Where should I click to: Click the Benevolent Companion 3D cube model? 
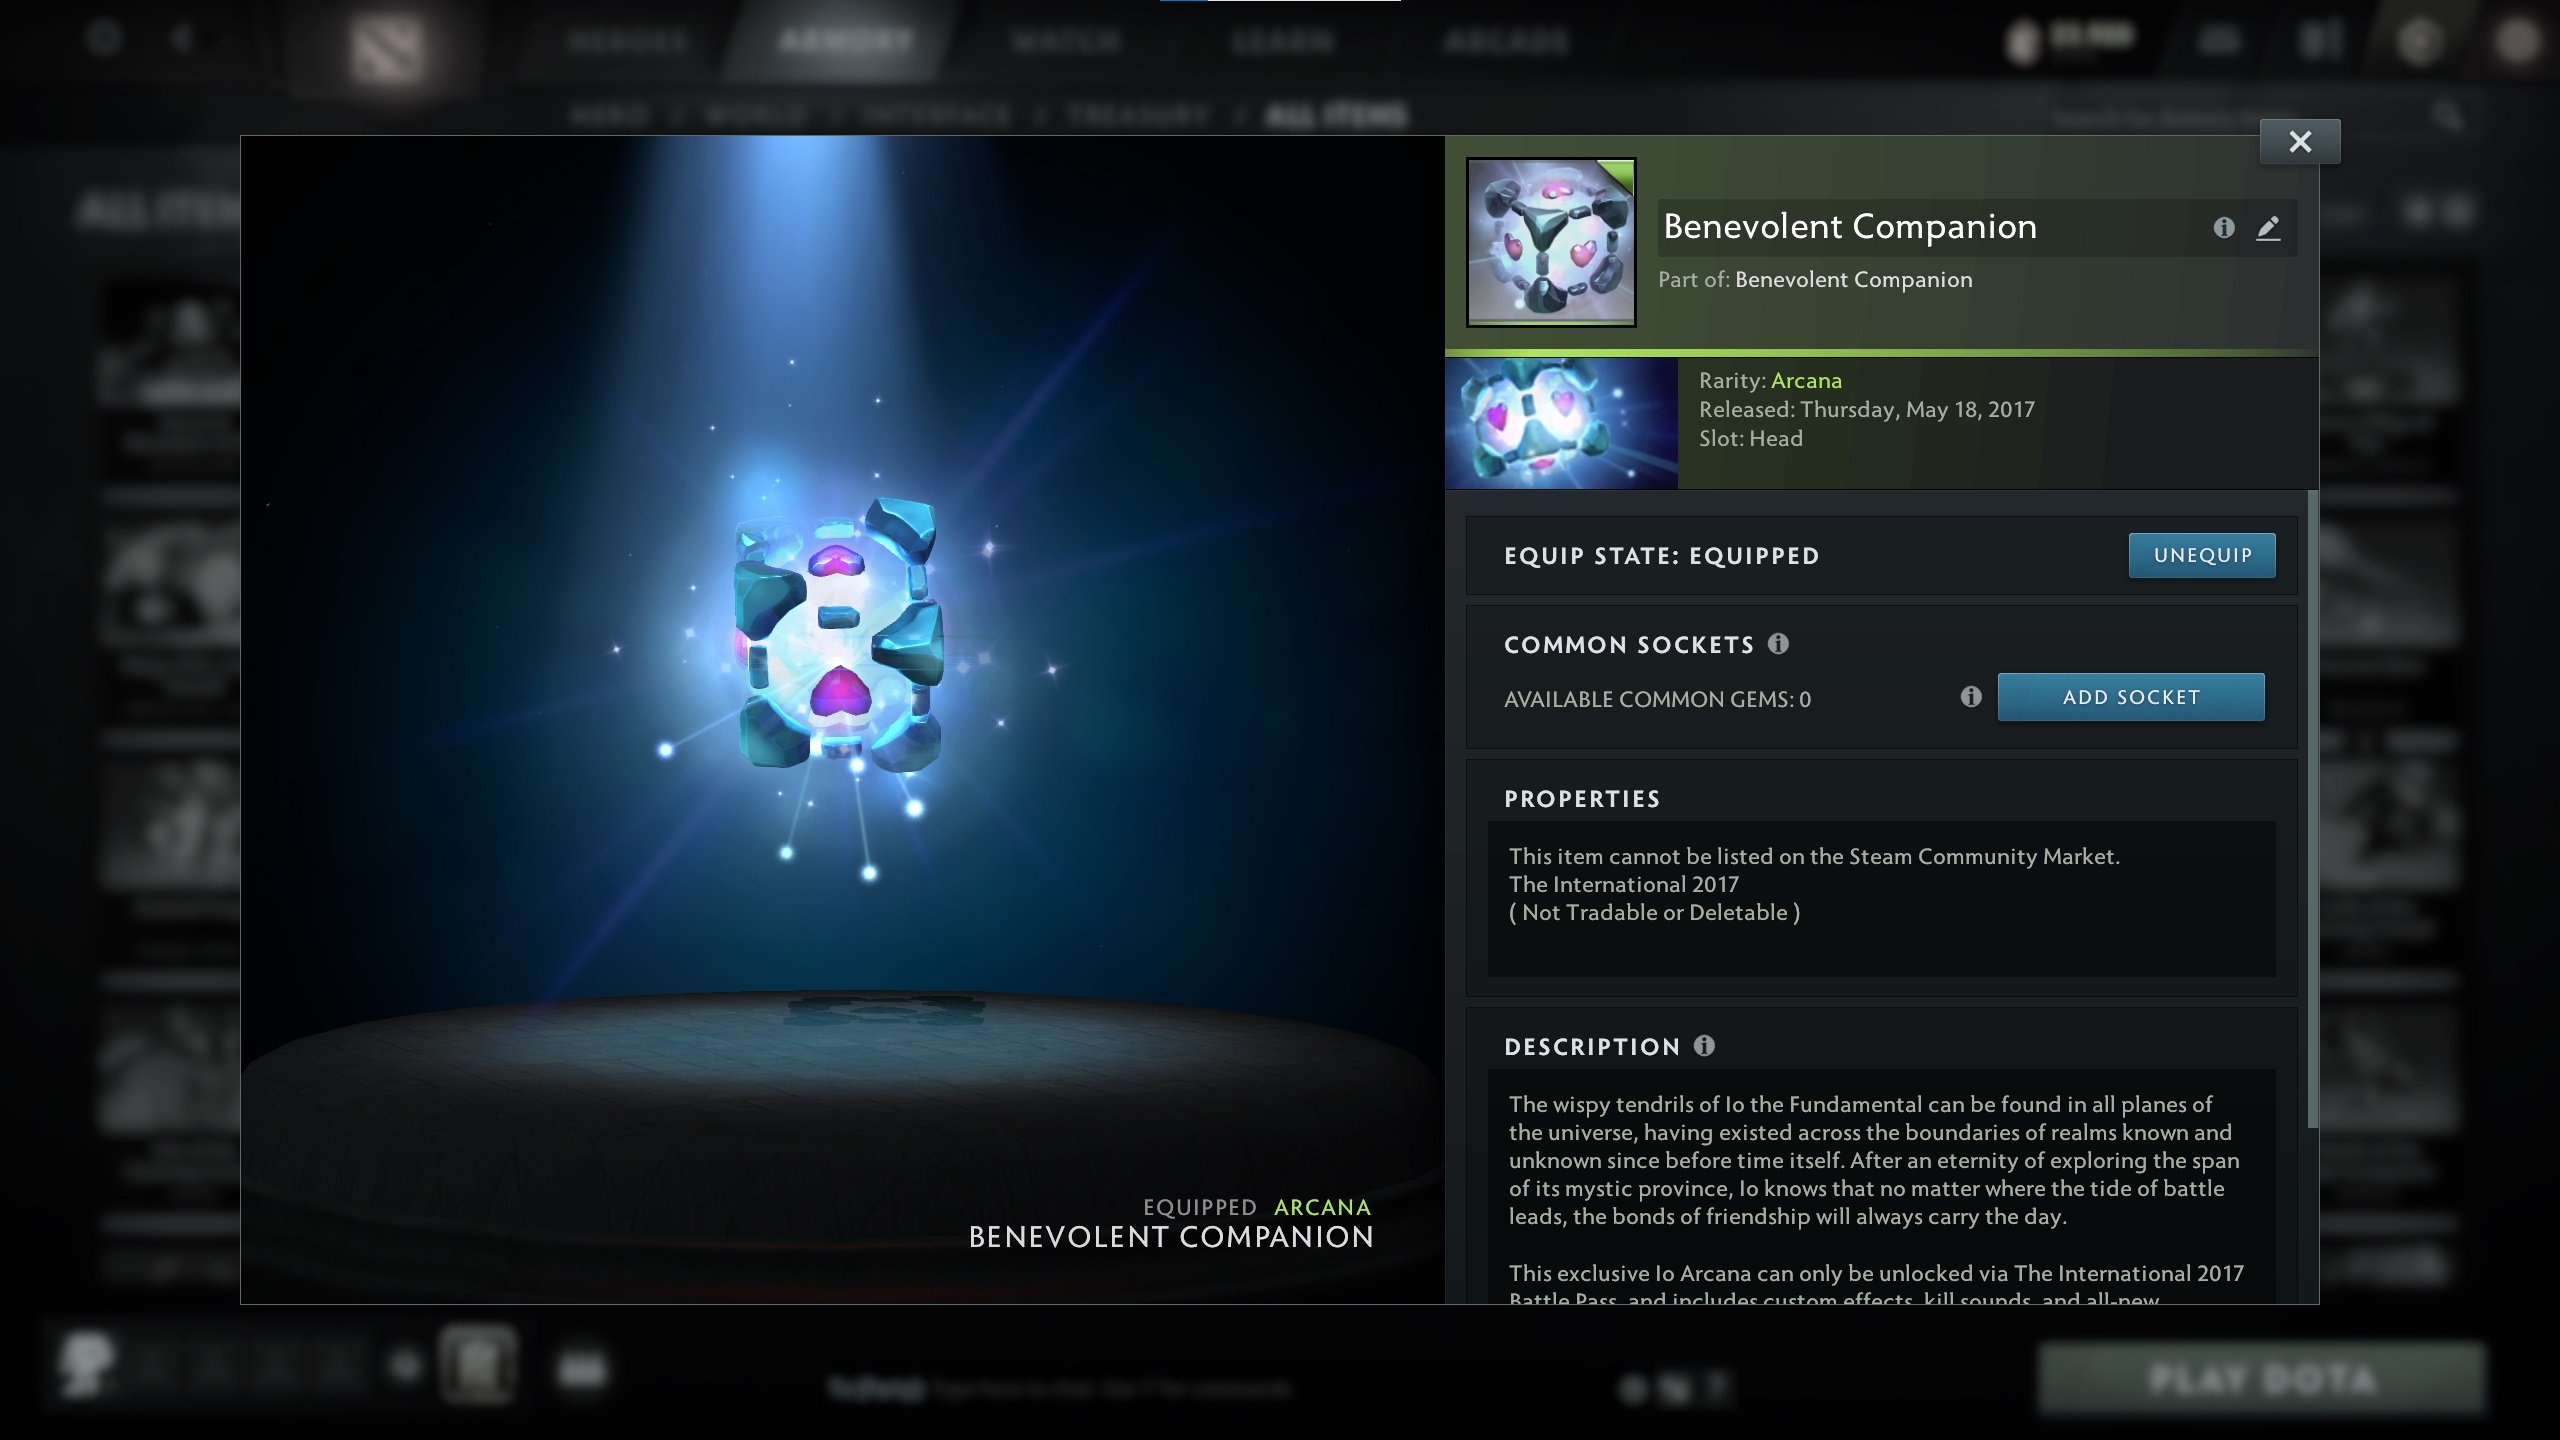click(838, 635)
